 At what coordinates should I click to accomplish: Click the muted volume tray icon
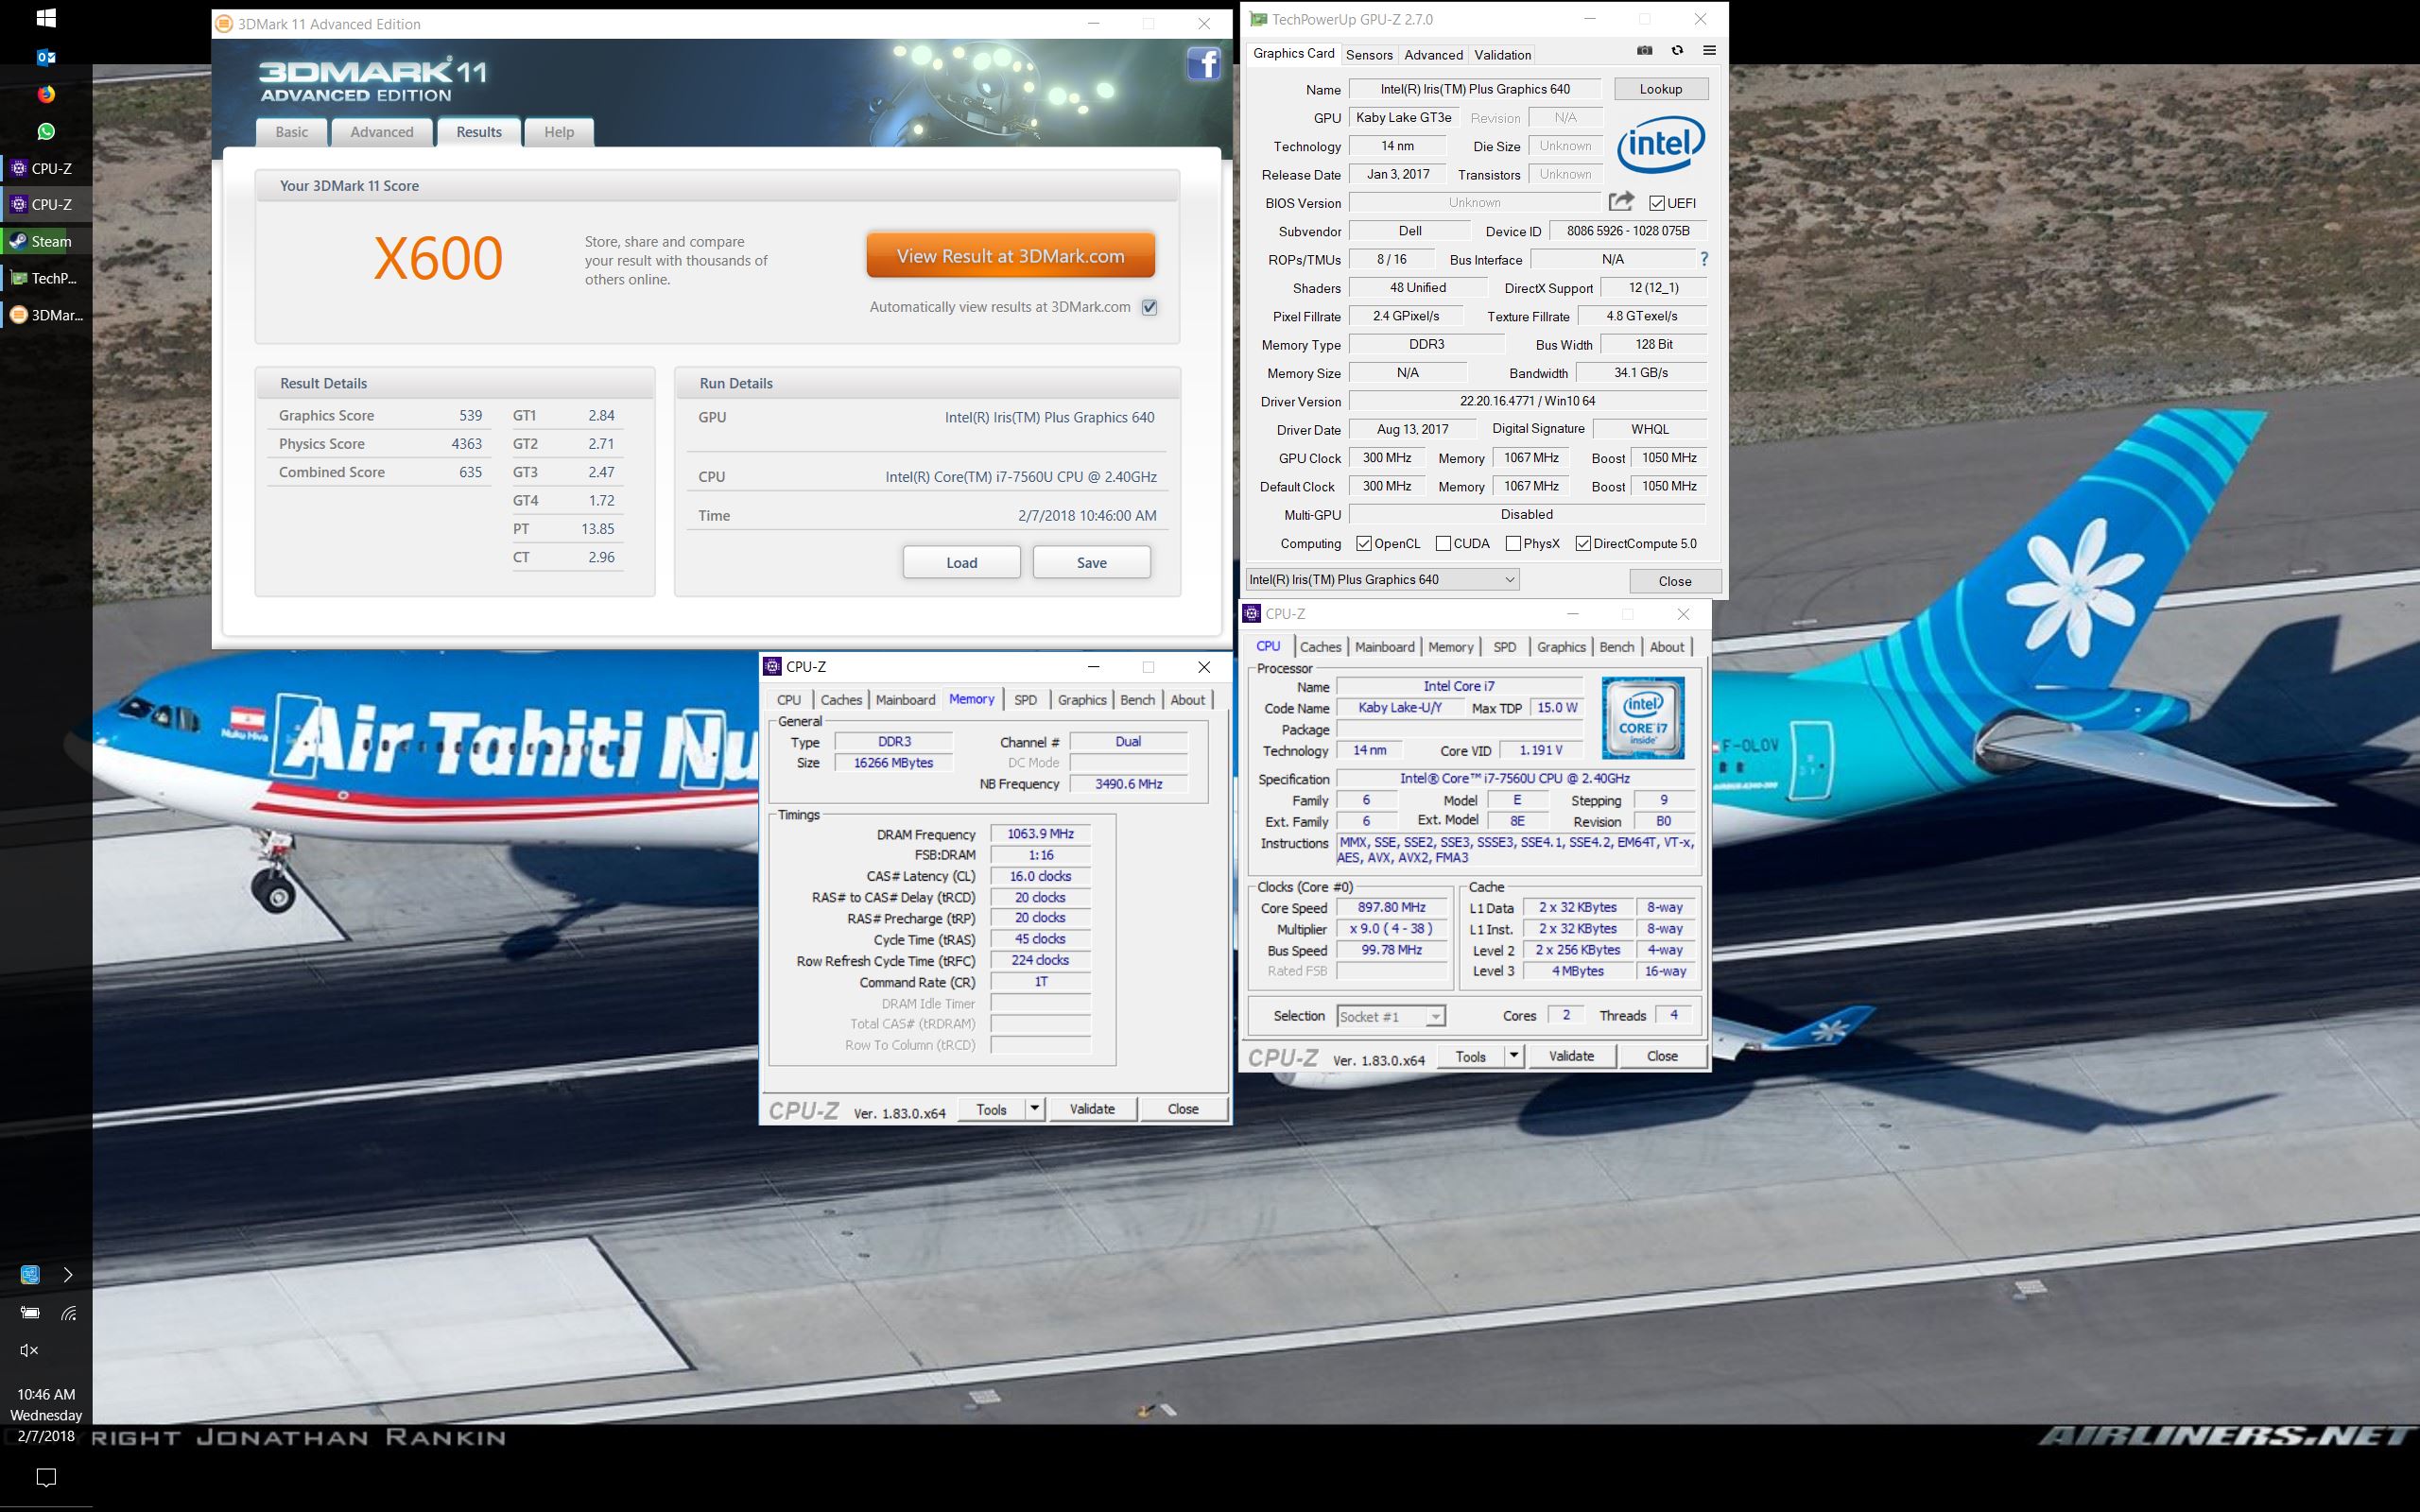30,1350
